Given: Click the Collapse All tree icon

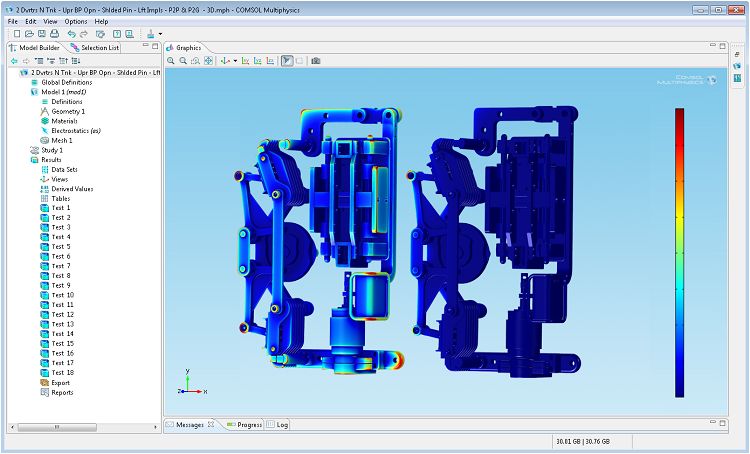Looking at the screenshot, I should (39, 61).
